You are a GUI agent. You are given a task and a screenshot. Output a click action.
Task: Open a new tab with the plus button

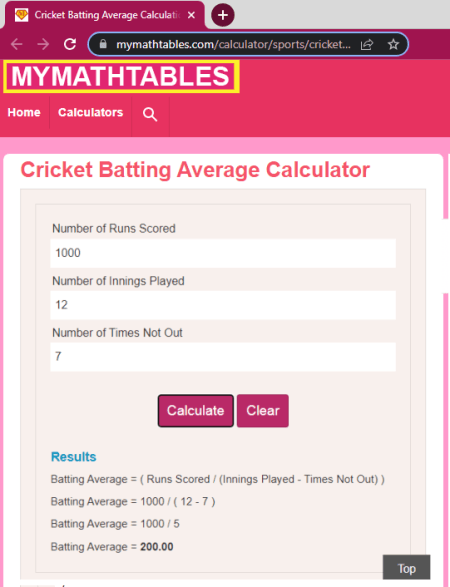(223, 15)
